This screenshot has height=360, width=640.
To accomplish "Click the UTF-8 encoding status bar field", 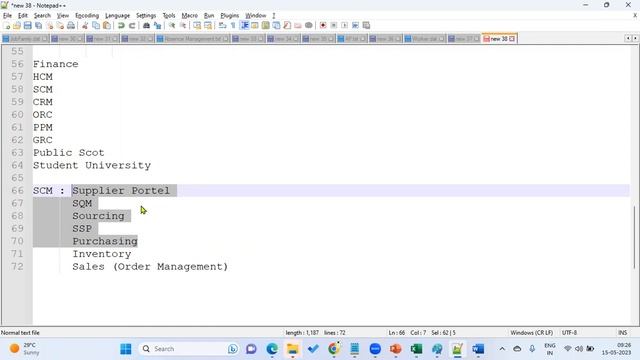I will tap(569, 333).
